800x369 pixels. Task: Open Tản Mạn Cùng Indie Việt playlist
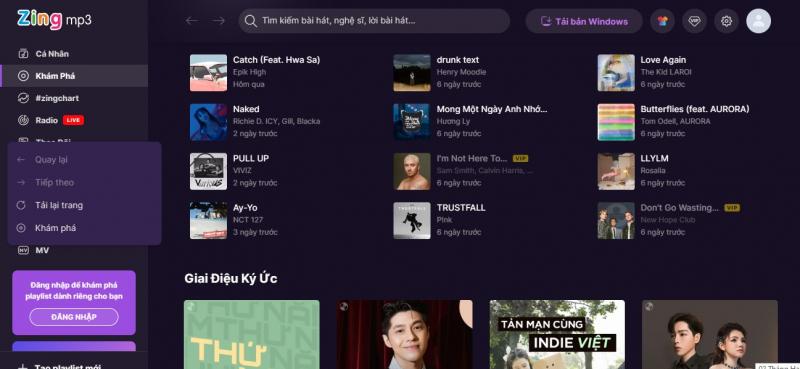coord(557,334)
